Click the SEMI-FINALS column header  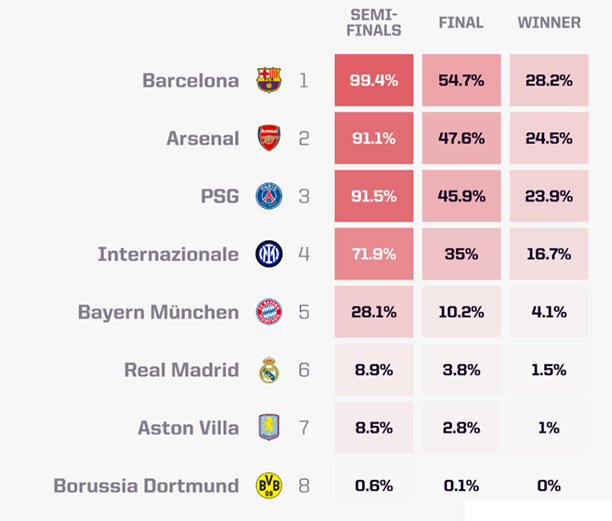375,22
